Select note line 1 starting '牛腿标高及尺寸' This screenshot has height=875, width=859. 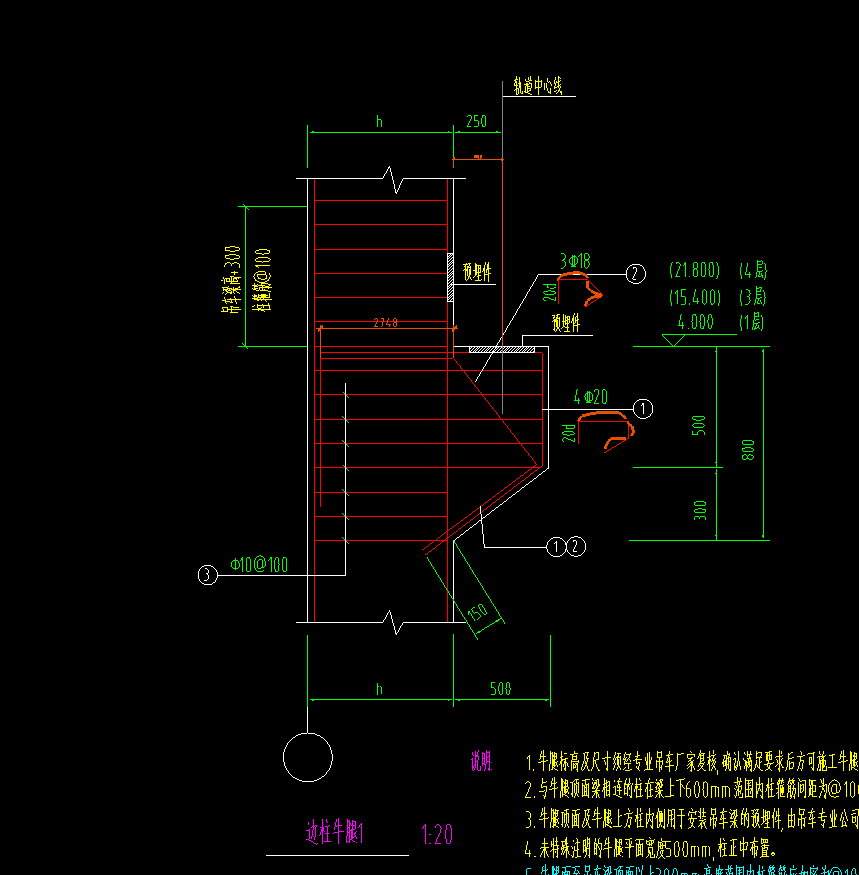click(x=692, y=761)
